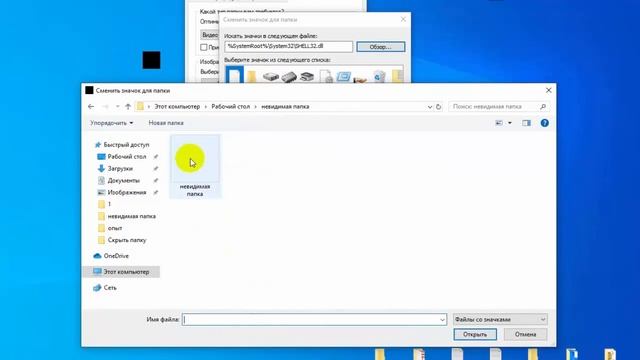Viewport: 640px width, 360px height.
Task: Click the folder icon in address bar
Action: point(140,107)
